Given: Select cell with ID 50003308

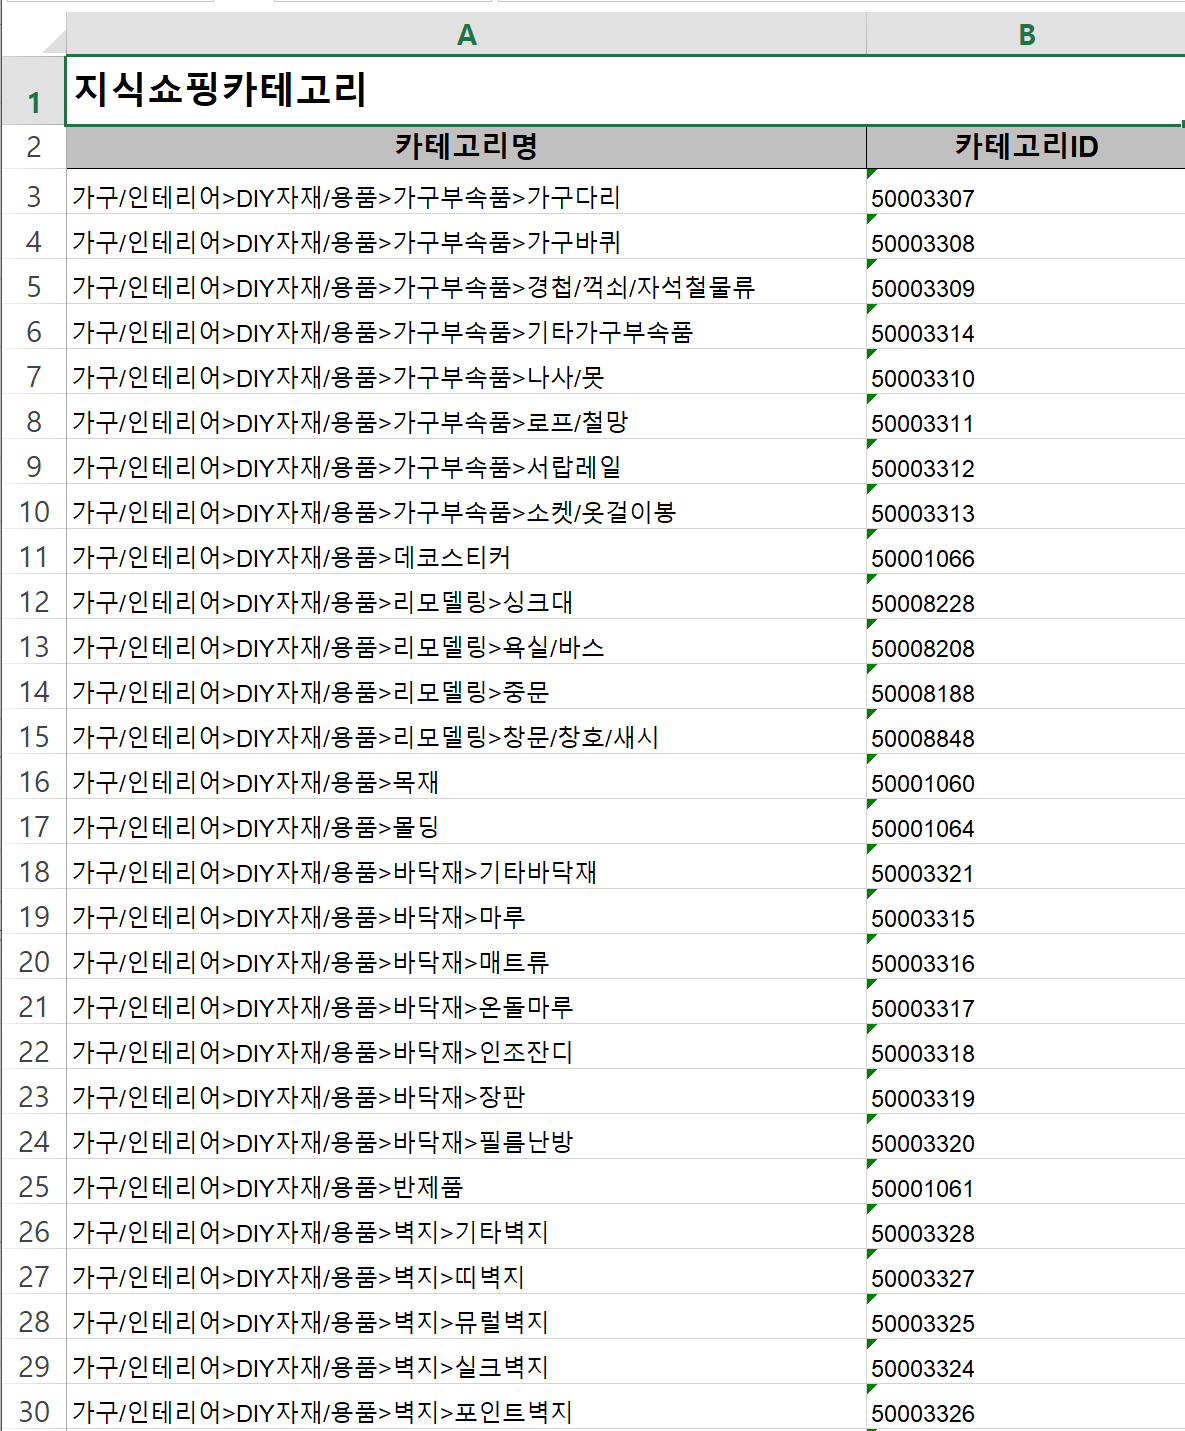Looking at the screenshot, I should [x=1026, y=237].
